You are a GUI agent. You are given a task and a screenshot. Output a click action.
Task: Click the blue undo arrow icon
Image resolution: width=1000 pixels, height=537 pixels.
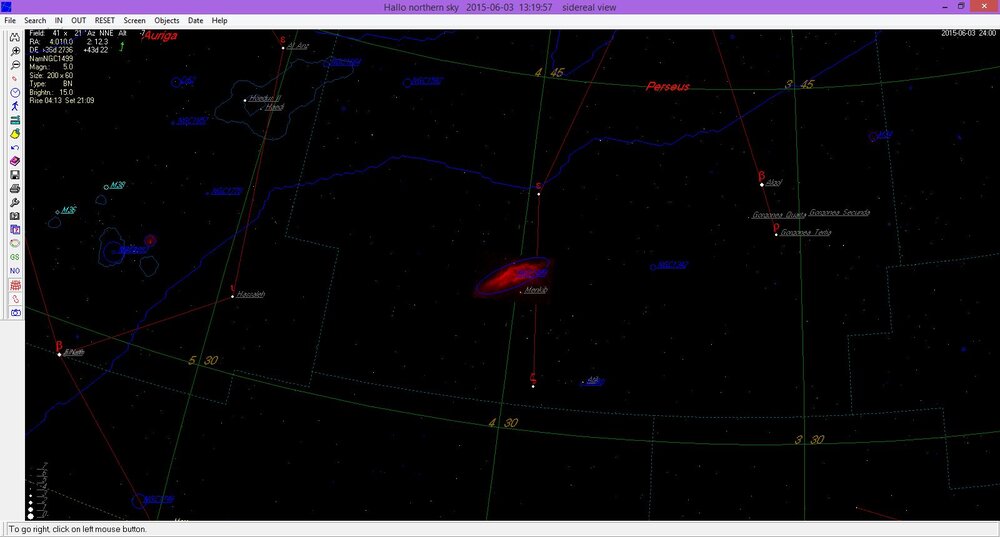tap(16, 147)
